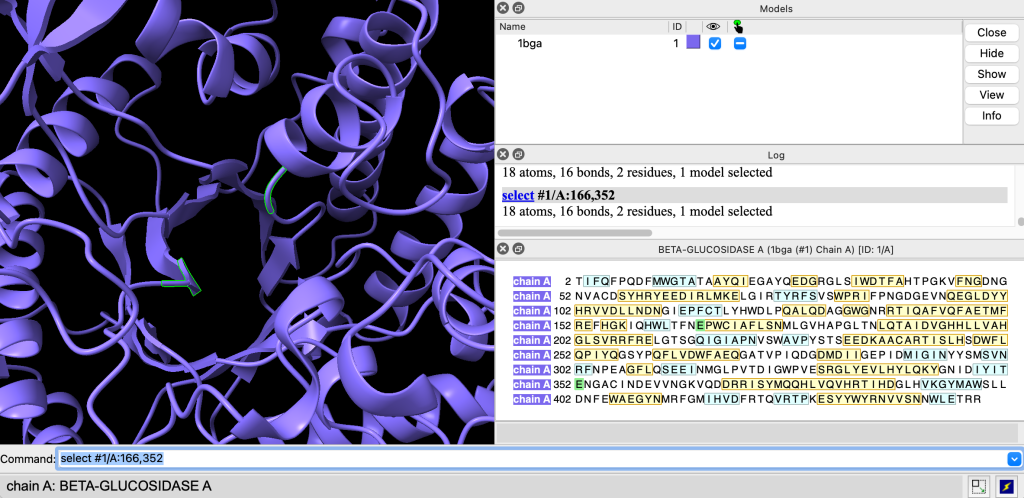Undock the sequence viewer panel float icon

click(518, 249)
